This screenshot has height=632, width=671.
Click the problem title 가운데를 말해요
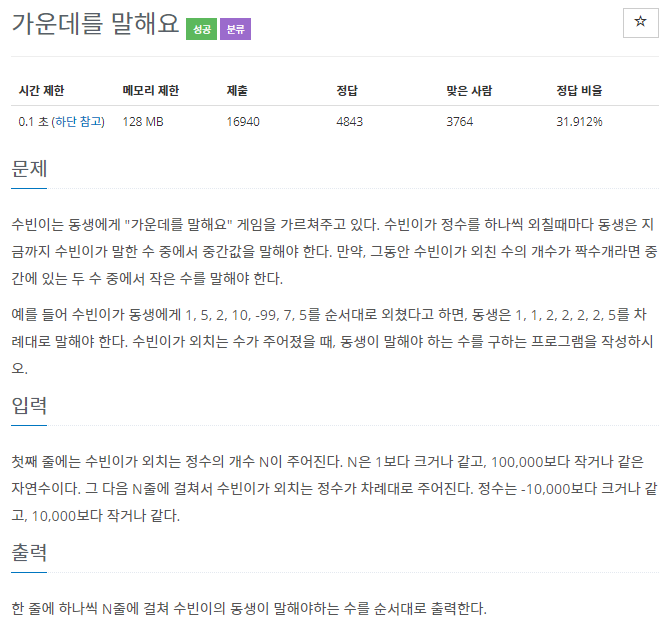click(95, 23)
